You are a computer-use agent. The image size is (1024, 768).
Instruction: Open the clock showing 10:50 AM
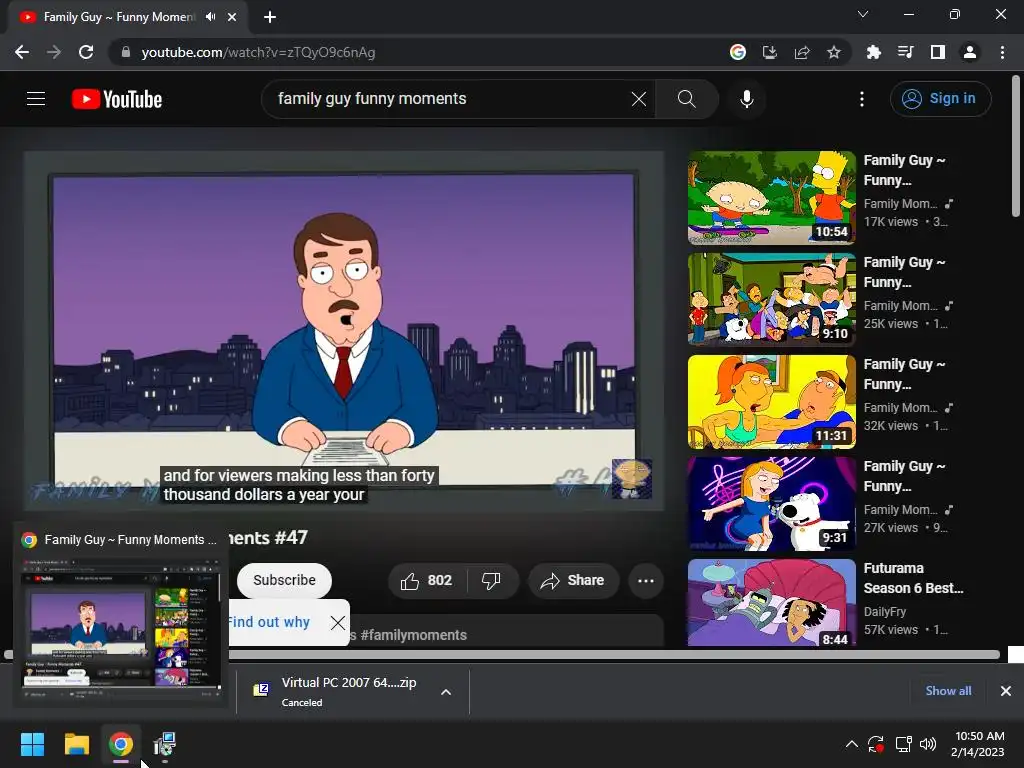(978, 744)
